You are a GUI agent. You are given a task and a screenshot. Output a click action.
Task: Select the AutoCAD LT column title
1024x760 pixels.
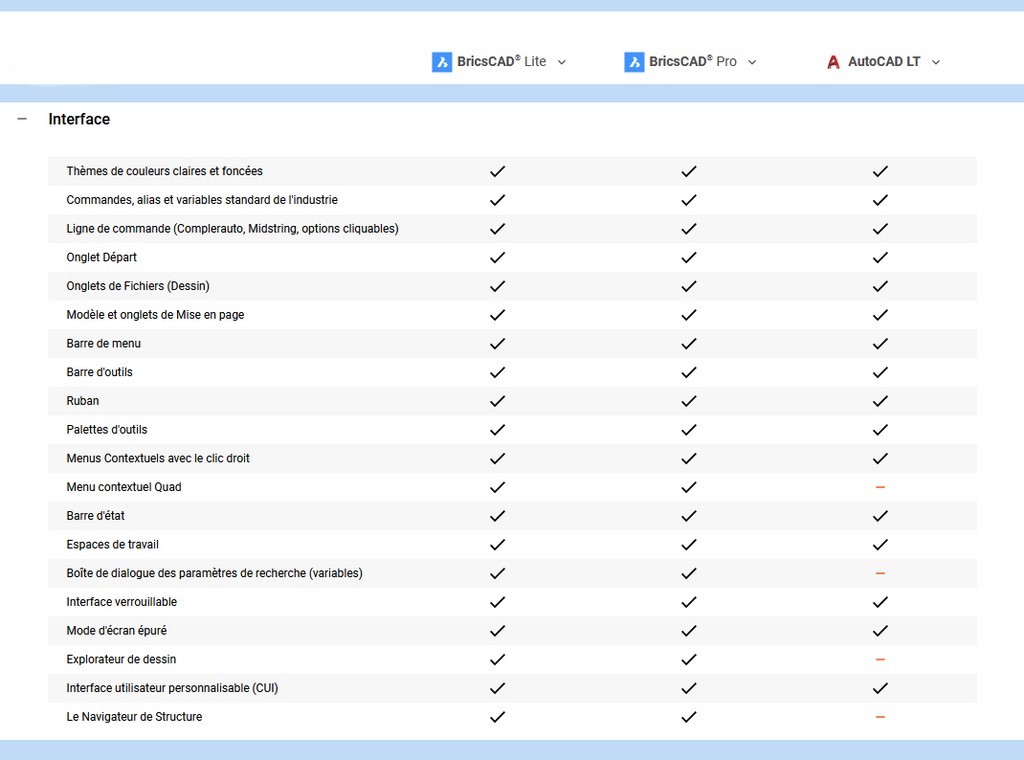[884, 61]
